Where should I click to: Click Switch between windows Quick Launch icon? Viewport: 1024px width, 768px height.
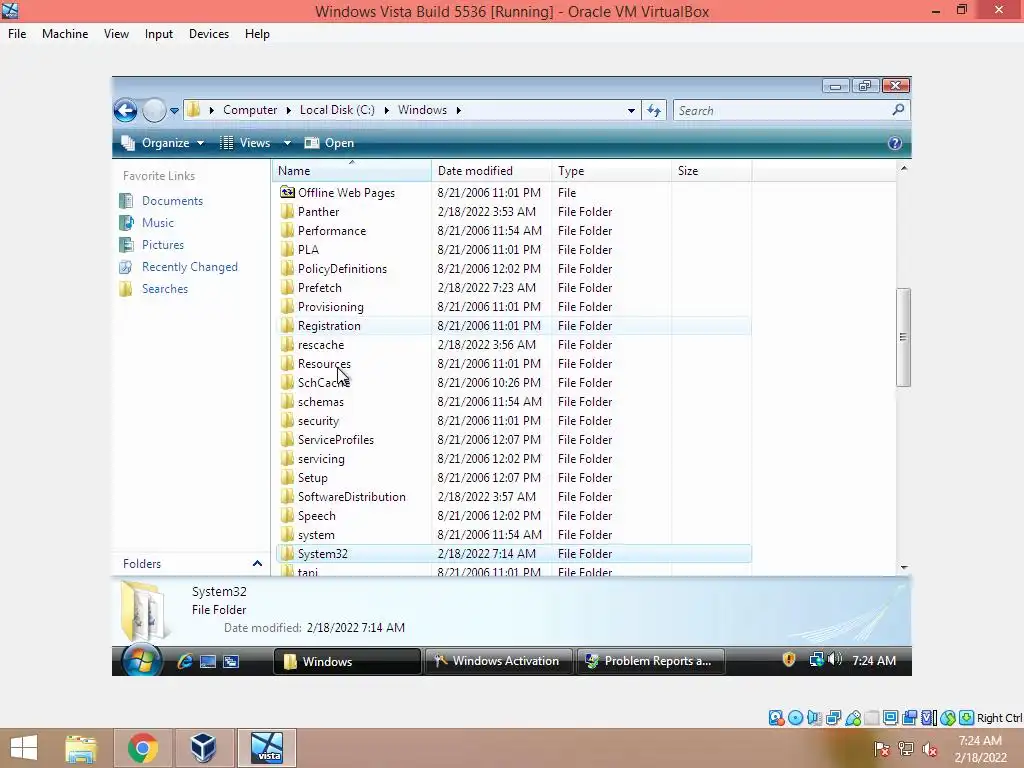[x=231, y=661]
